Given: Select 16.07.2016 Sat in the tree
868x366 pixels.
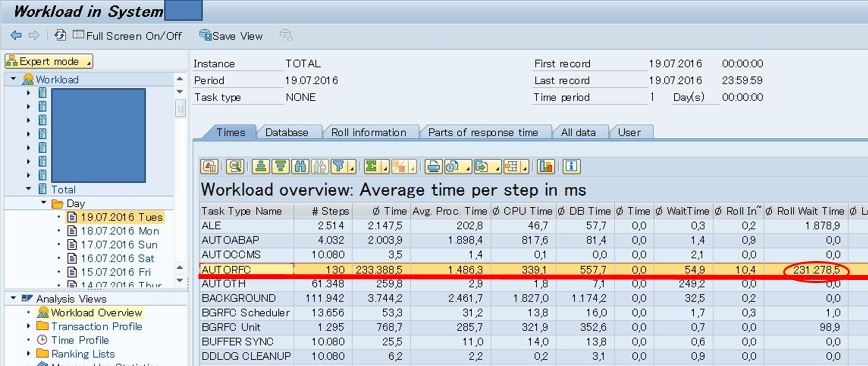Looking at the screenshot, I should [110, 258].
